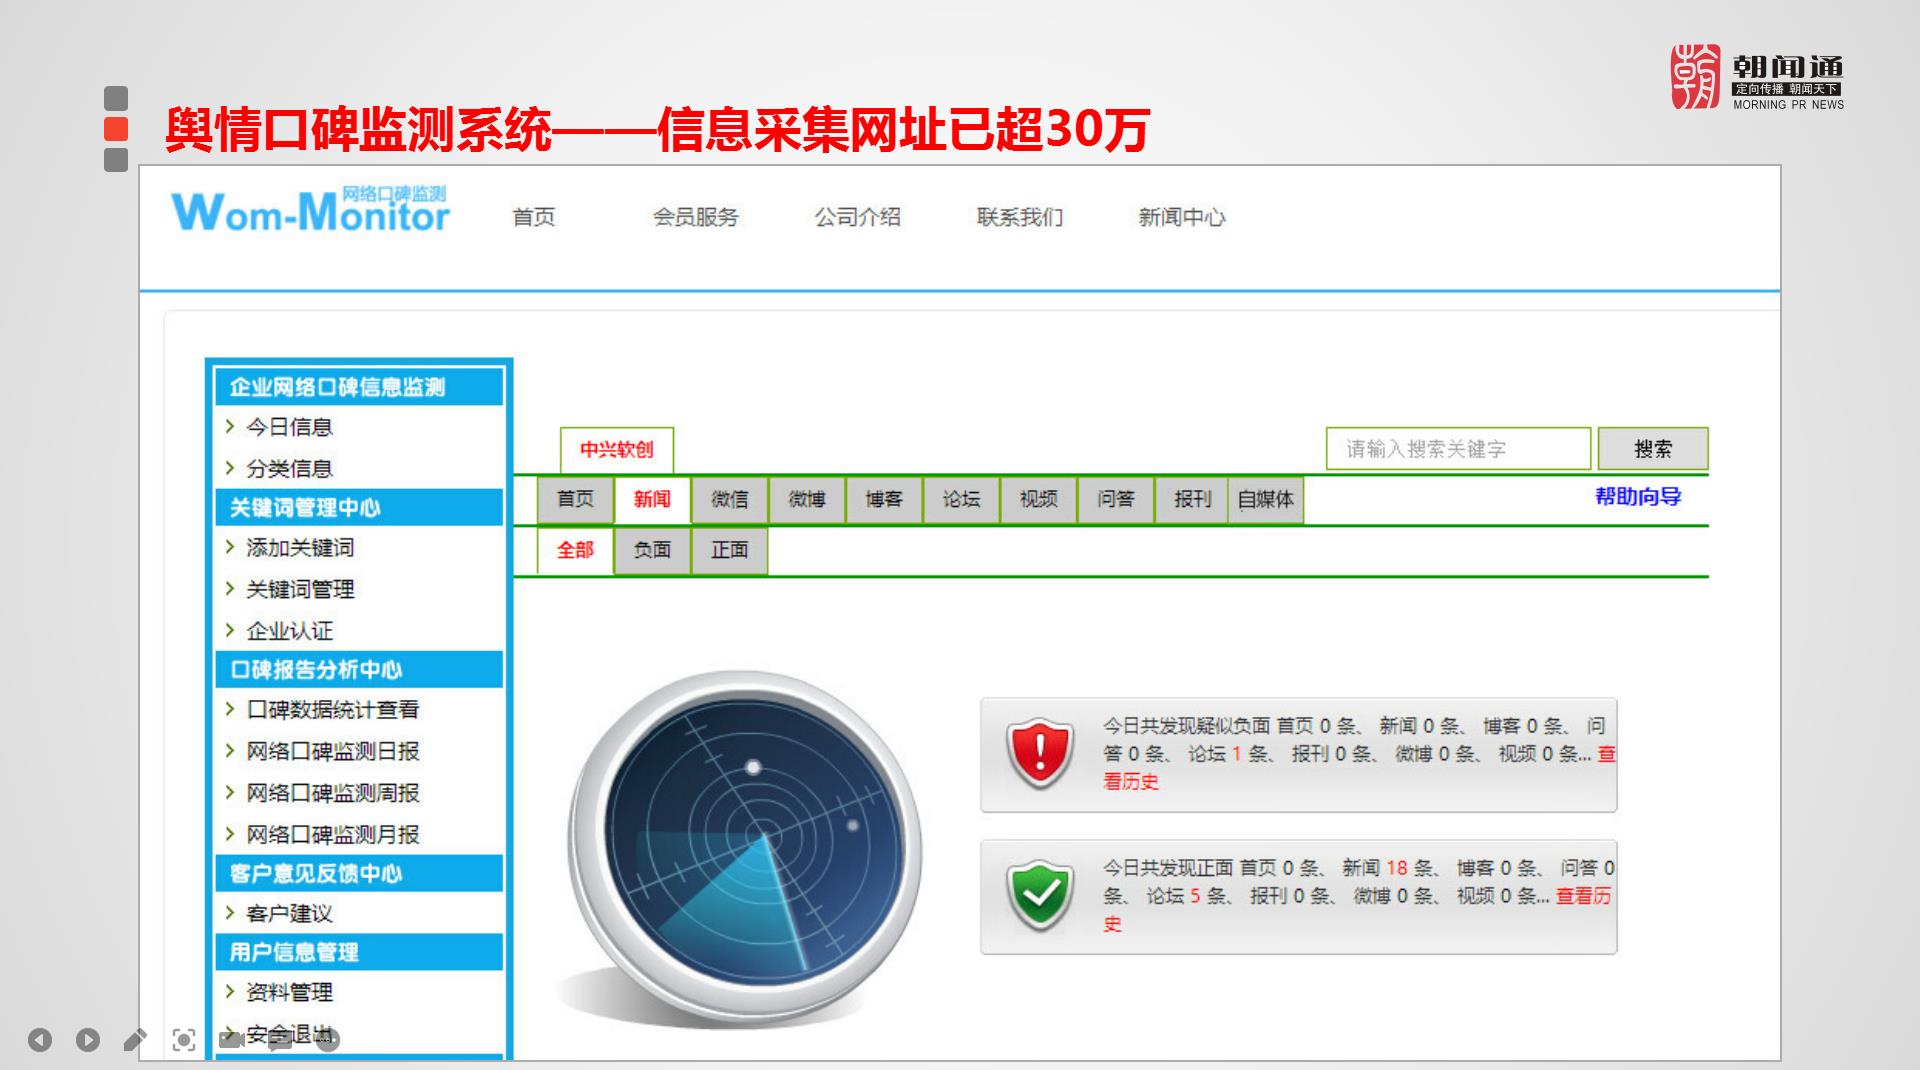Click the green checkmark shield icon
This screenshot has height=1070, width=1920.
1040,895
